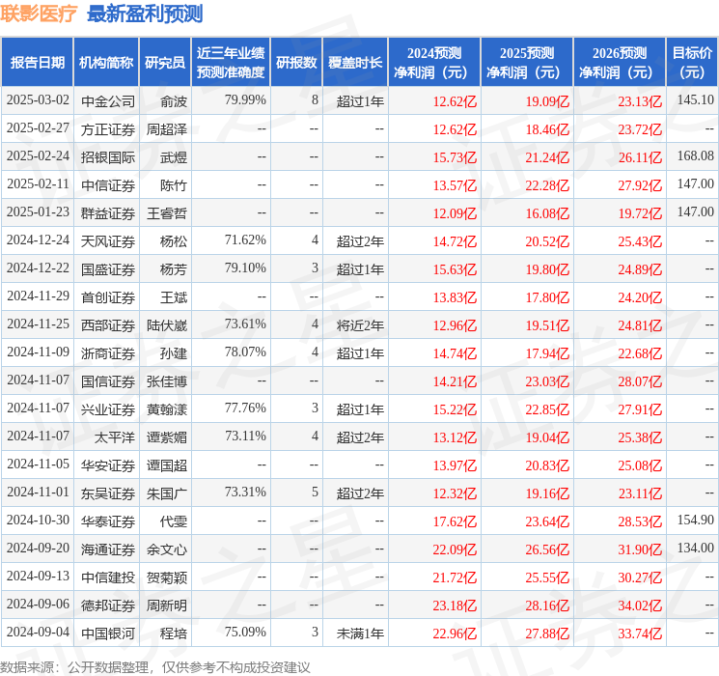Click the 2024预测净利润 header
The height and width of the screenshot is (676, 719).
point(434,62)
